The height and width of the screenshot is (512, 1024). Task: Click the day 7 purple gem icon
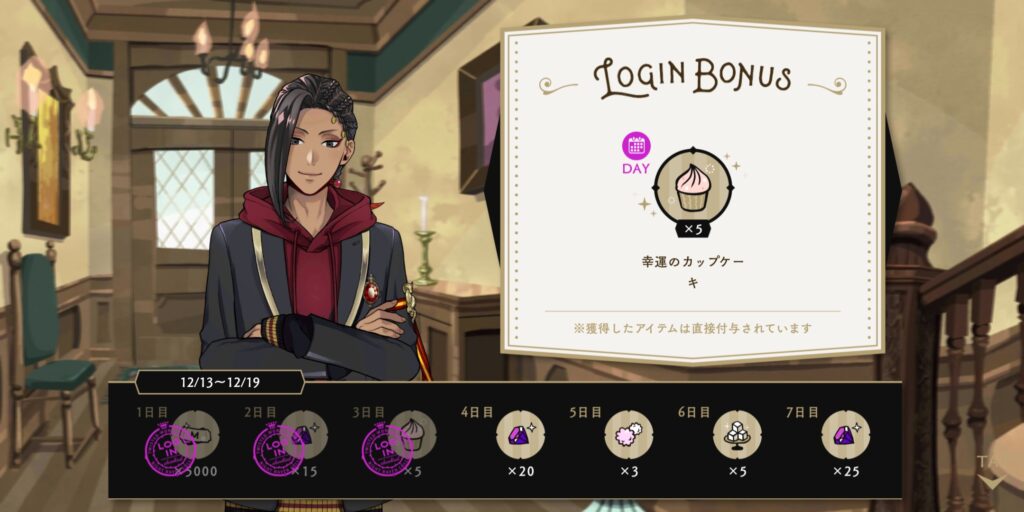tap(846, 435)
